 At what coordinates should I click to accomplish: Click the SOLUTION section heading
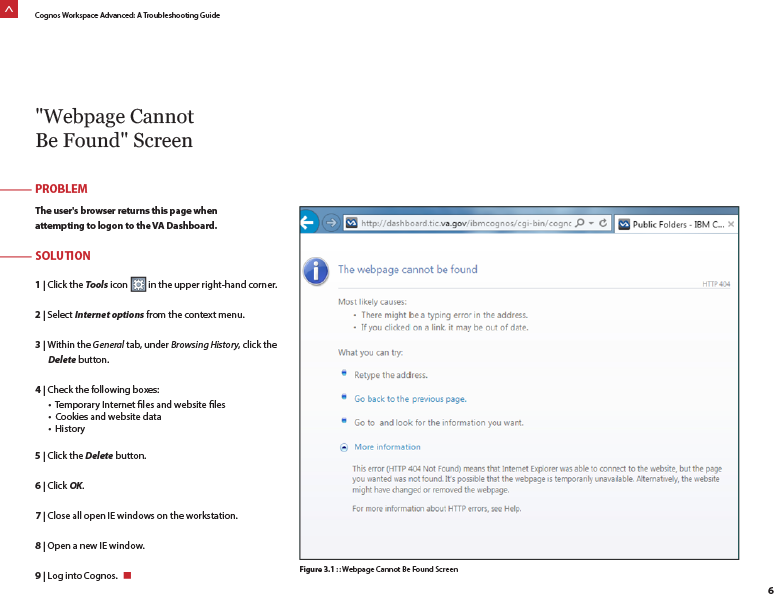coord(62,256)
